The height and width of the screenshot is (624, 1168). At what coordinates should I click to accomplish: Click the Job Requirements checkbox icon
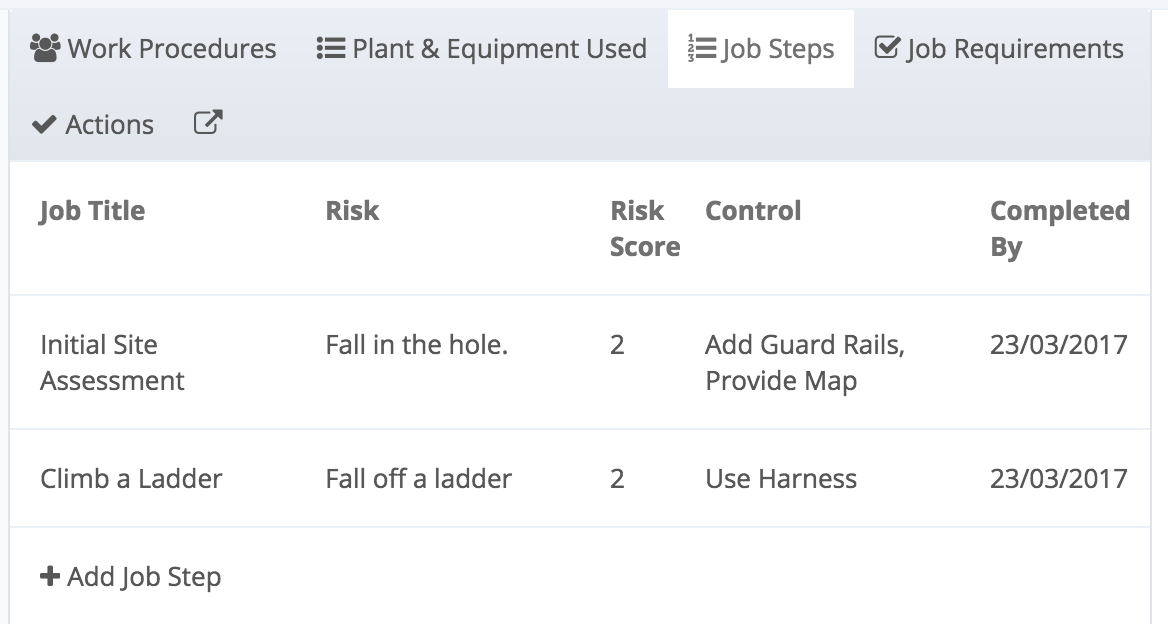[886, 48]
